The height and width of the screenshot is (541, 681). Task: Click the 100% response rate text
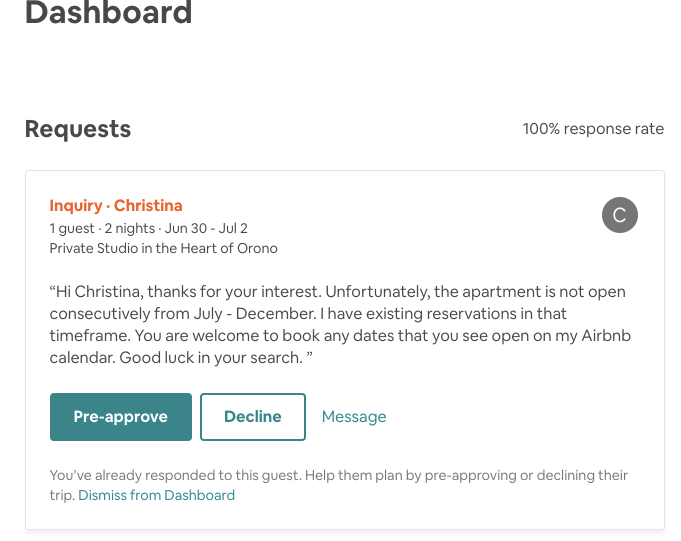click(x=593, y=129)
